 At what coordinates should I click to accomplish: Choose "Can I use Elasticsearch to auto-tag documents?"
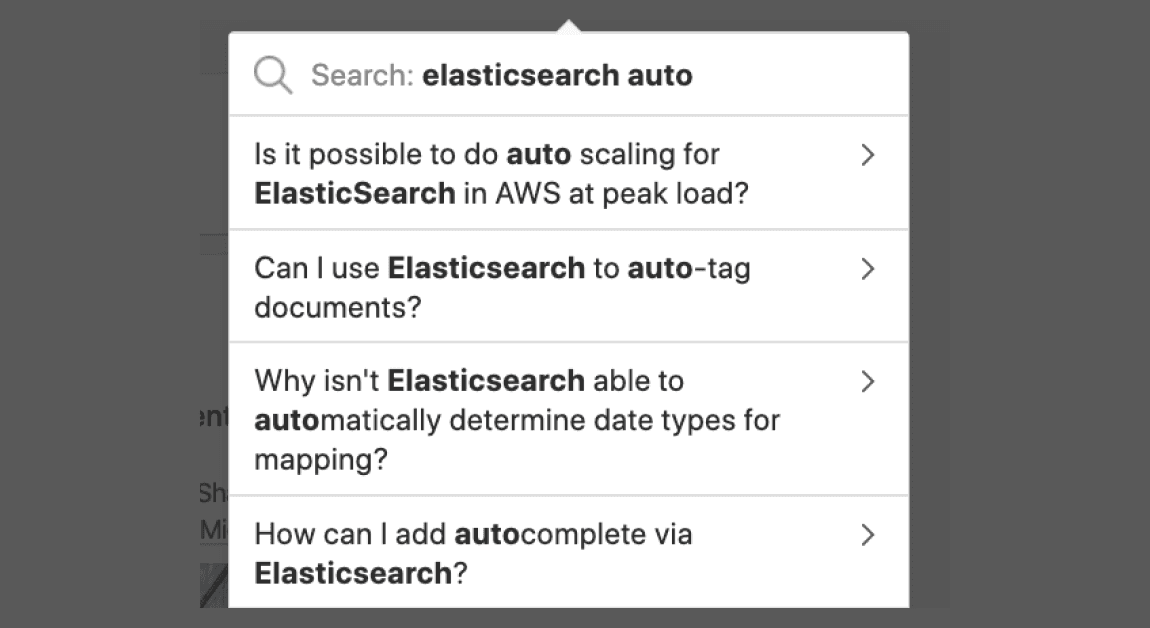[500, 287]
